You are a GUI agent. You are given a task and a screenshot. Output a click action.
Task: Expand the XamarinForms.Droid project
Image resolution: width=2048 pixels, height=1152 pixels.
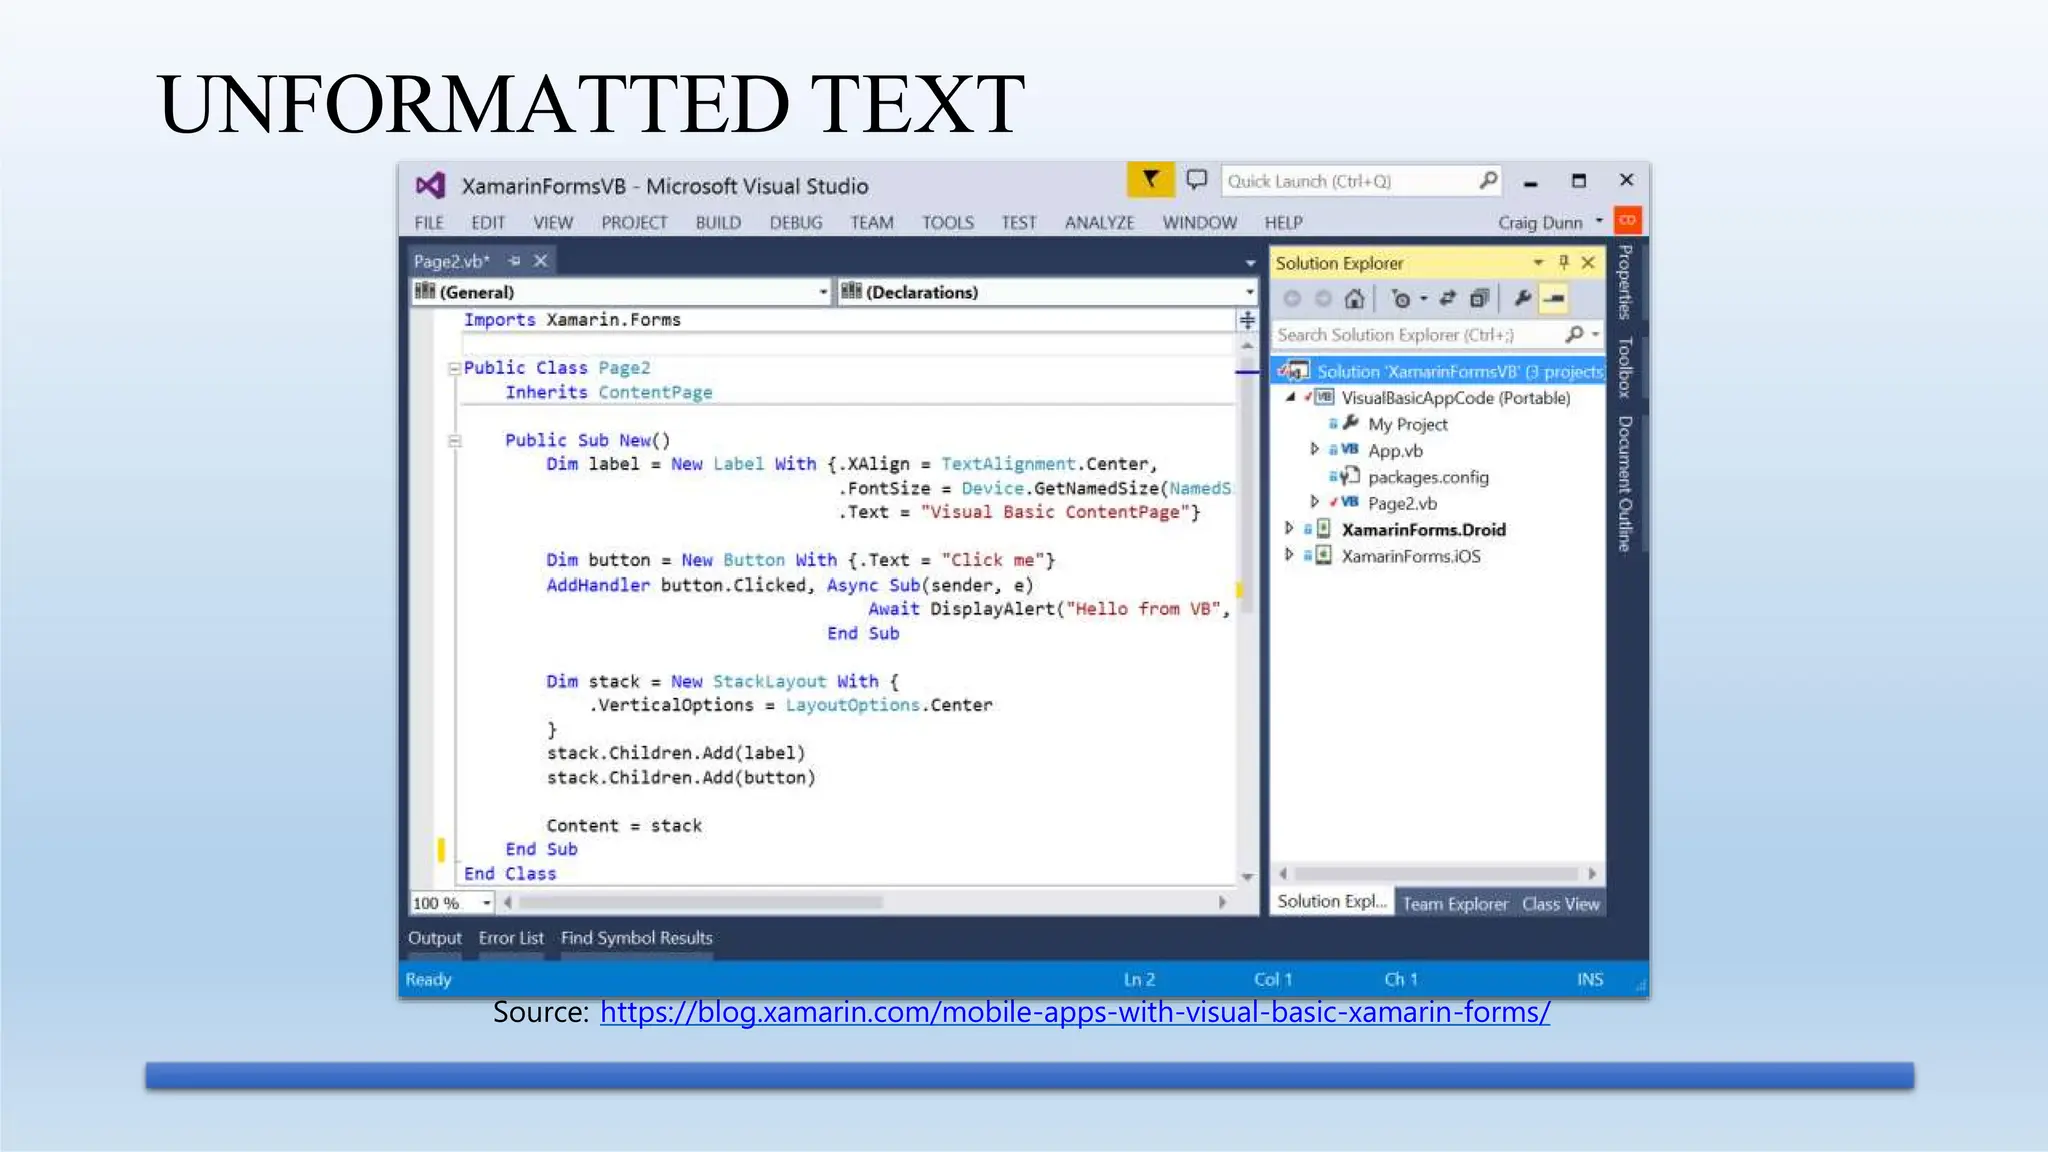[x=1289, y=528]
